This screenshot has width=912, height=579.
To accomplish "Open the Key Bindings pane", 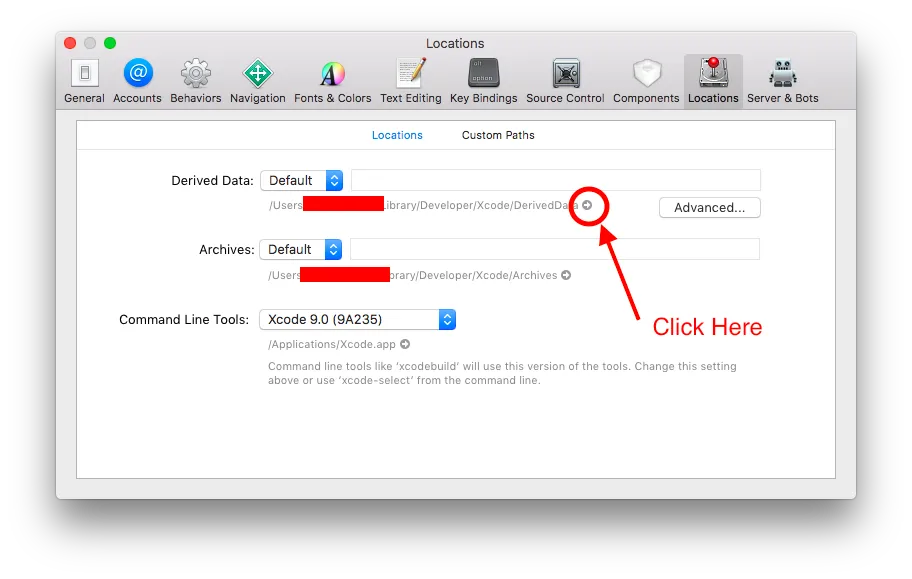I will pyautogui.click(x=483, y=81).
